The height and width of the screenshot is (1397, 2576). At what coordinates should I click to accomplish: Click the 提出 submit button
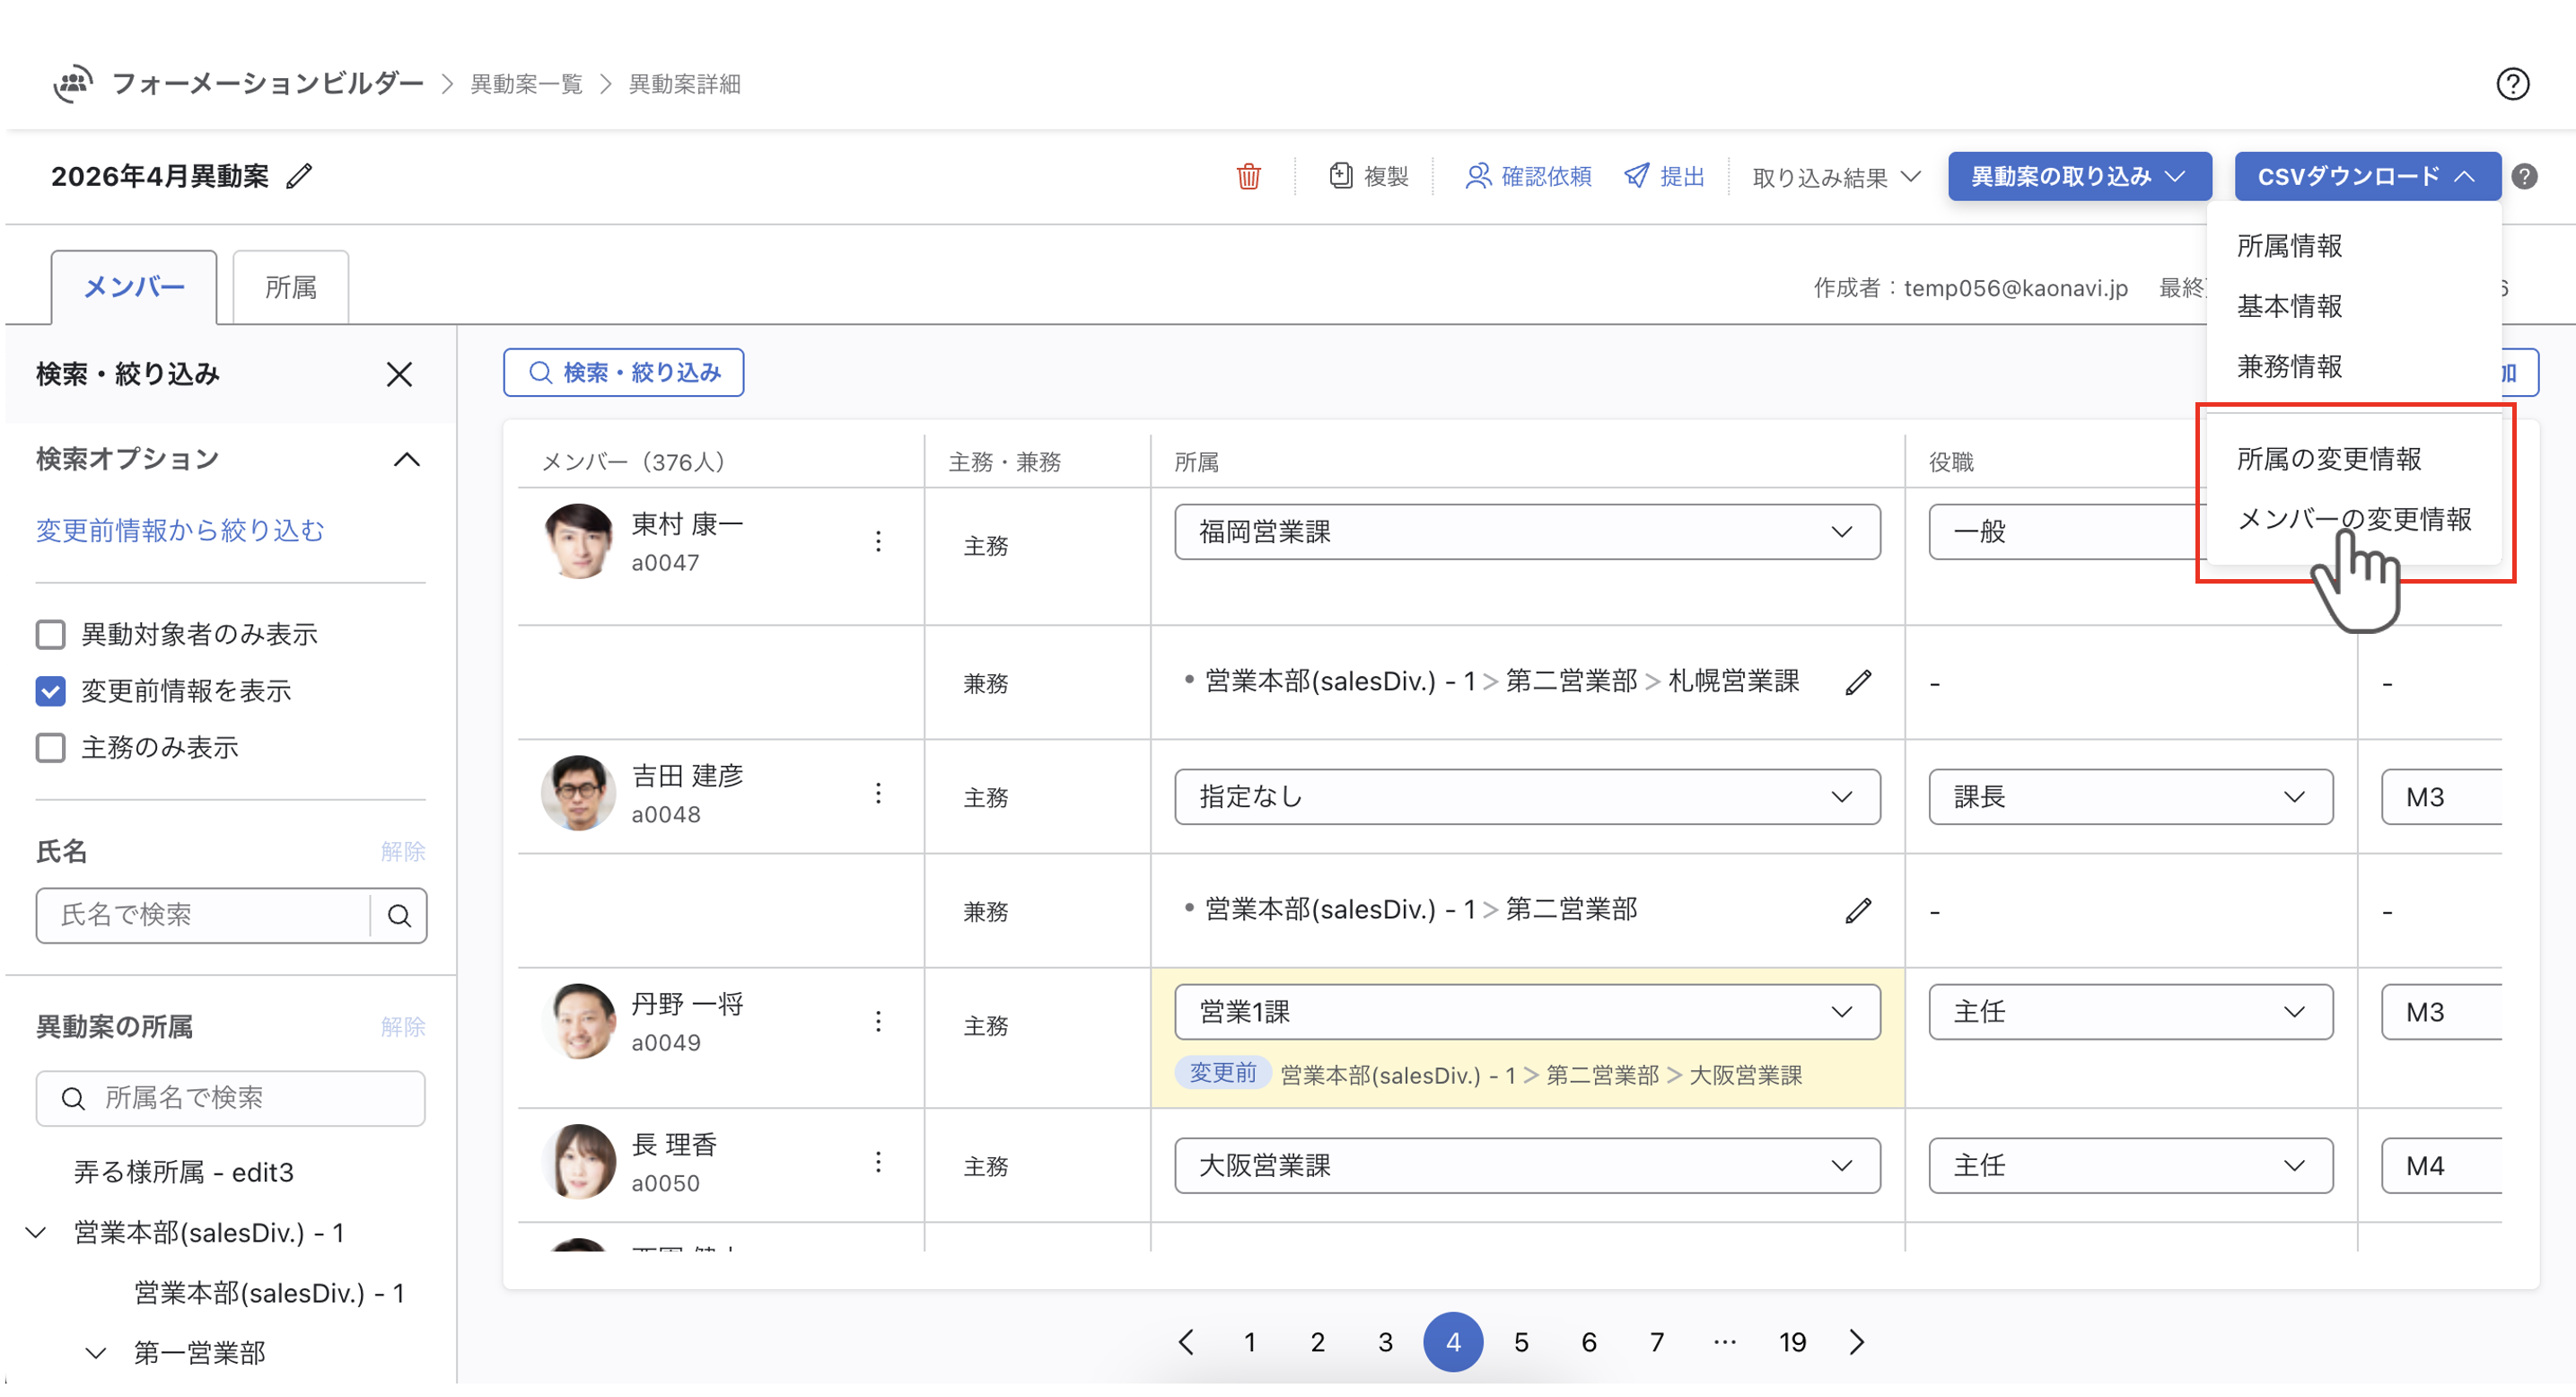(x=1664, y=177)
